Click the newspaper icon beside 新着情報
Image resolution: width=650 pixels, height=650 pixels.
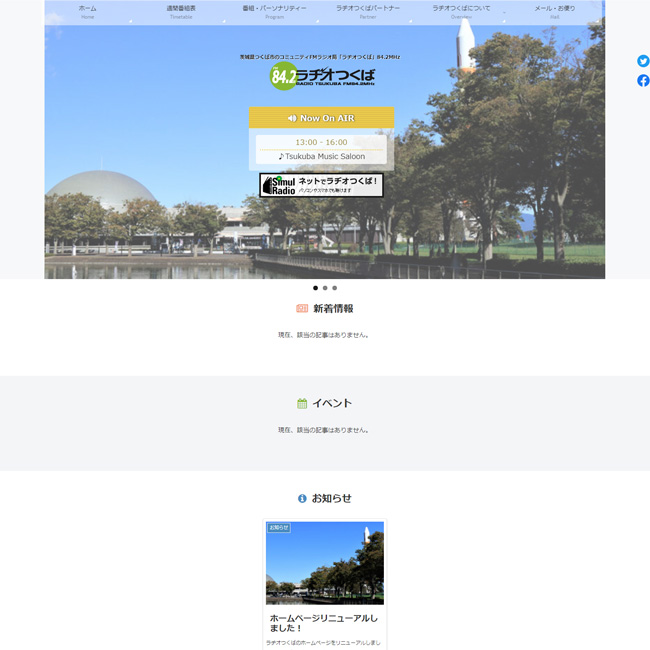[x=302, y=309]
